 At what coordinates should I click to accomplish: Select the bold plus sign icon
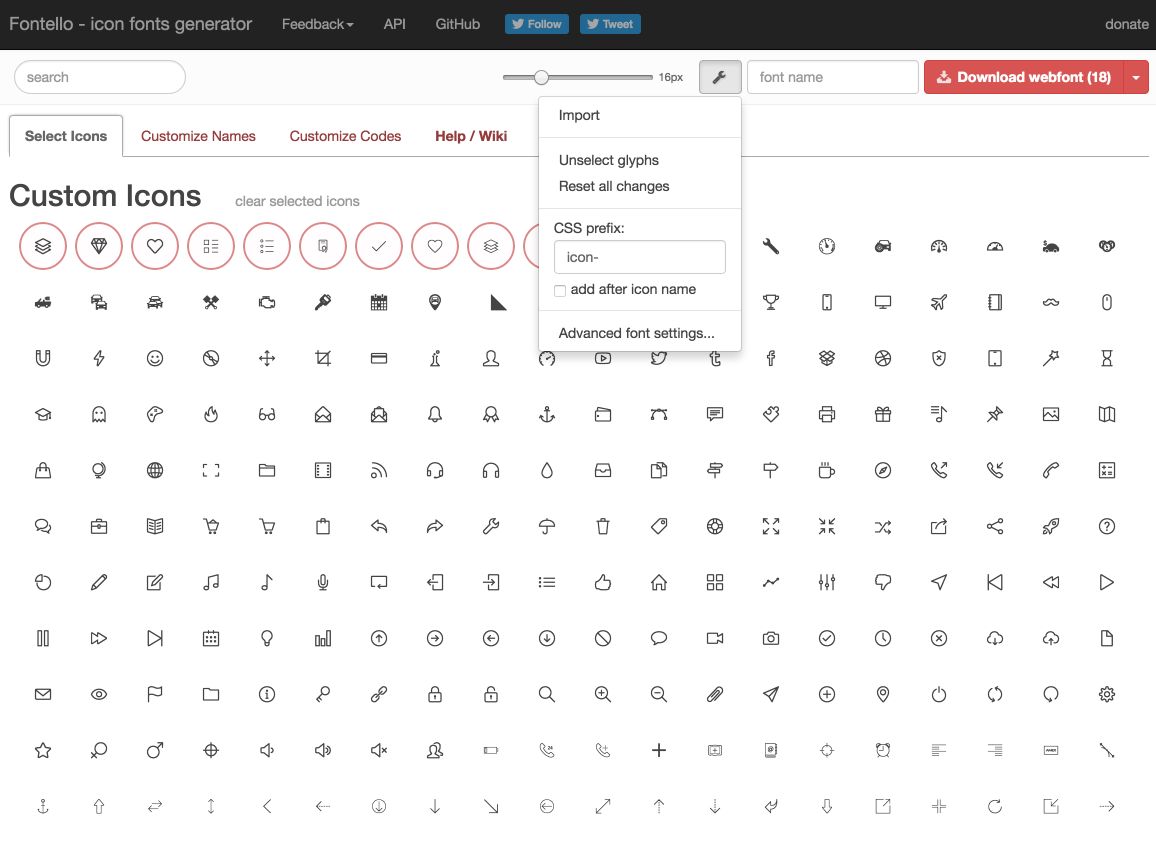coord(659,750)
